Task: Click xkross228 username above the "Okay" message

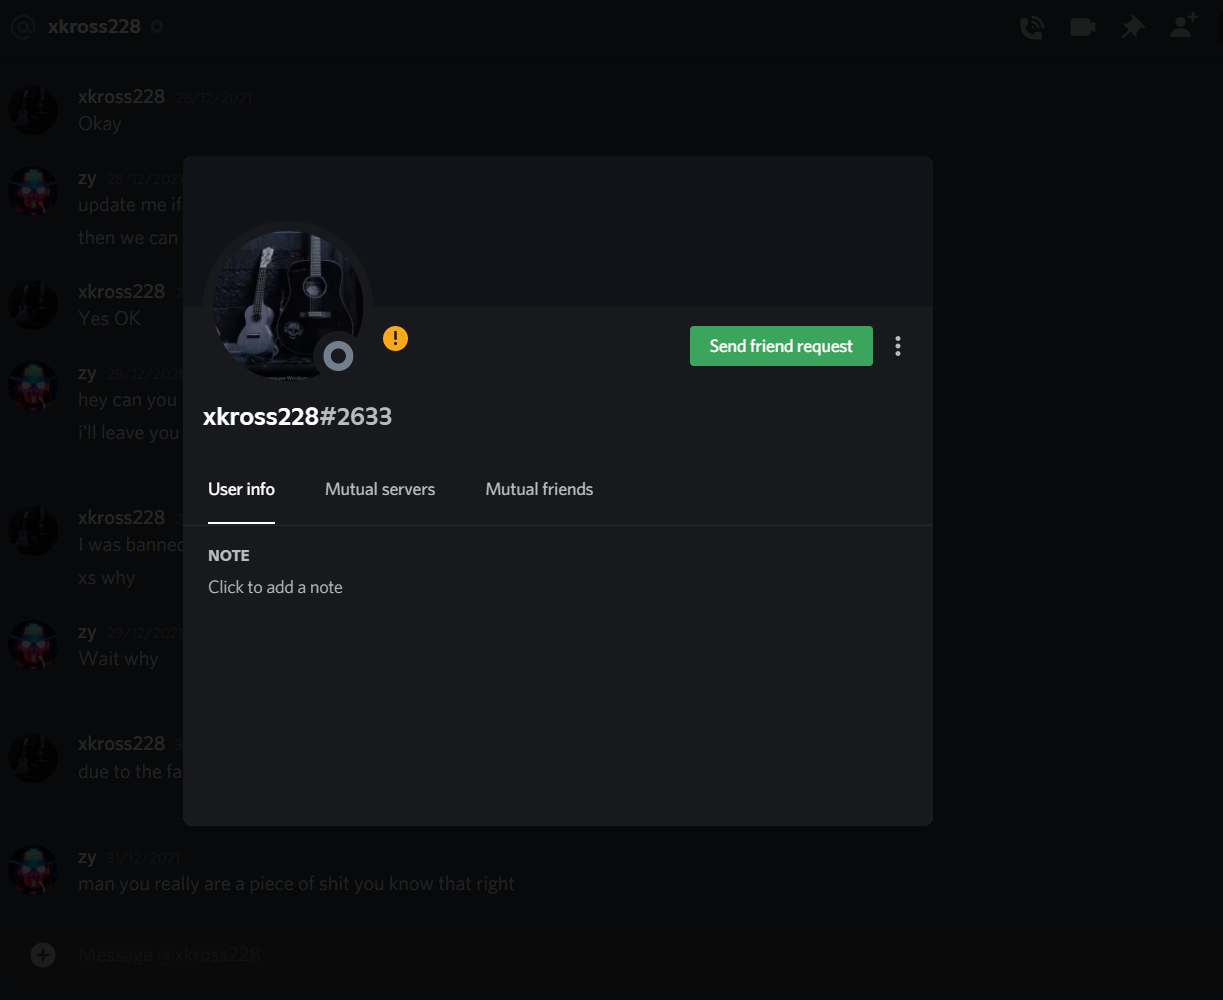Action: [121, 97]
